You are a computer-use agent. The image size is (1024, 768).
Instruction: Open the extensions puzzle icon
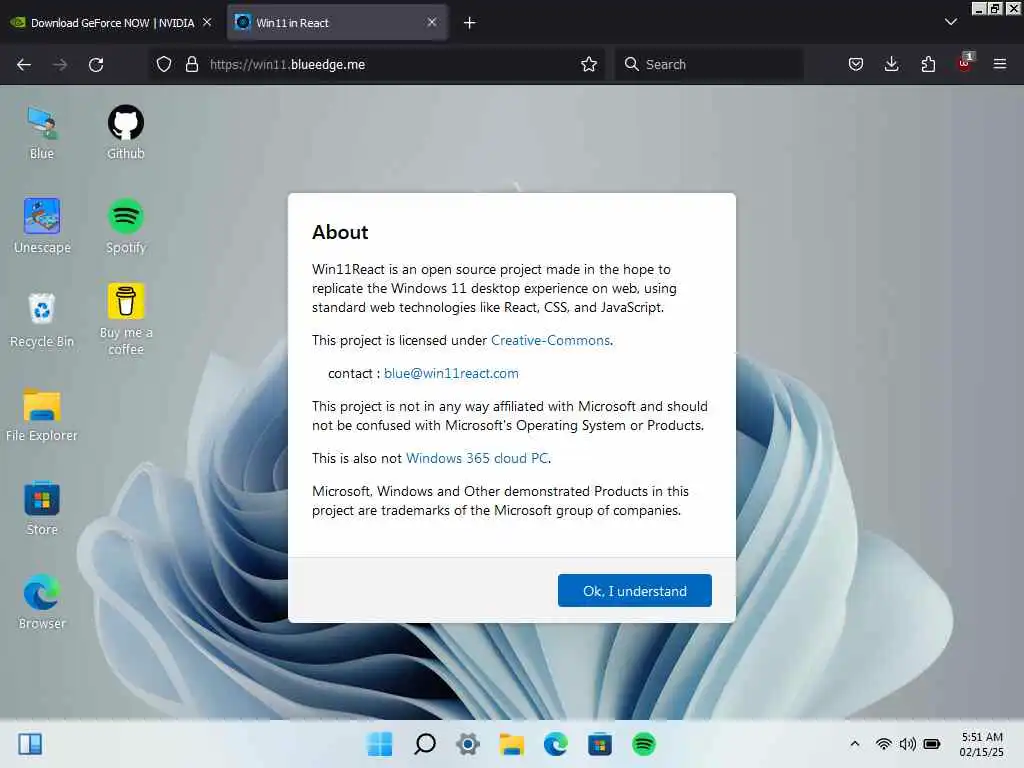[x=928, y=64]
